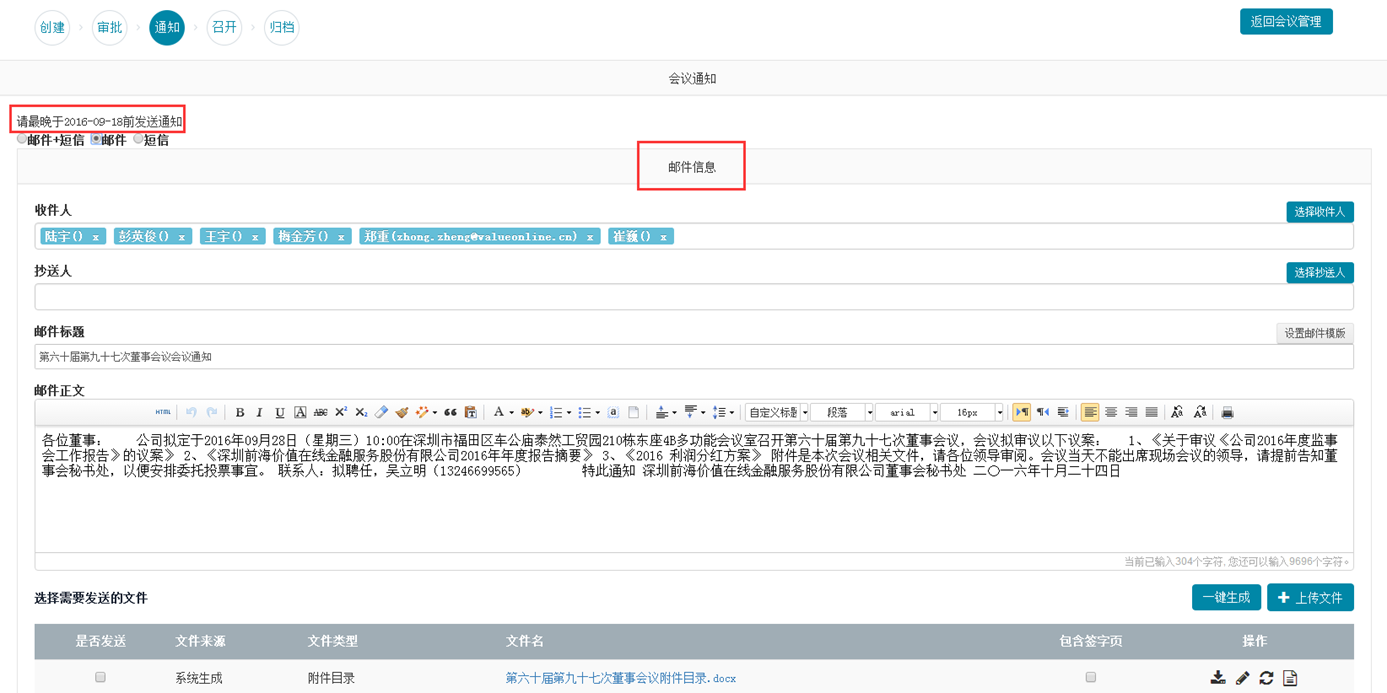Image resolution: width=1387 pixels, height=693 pixels.
Task: Align email body text left
Action: point(1090,412)
